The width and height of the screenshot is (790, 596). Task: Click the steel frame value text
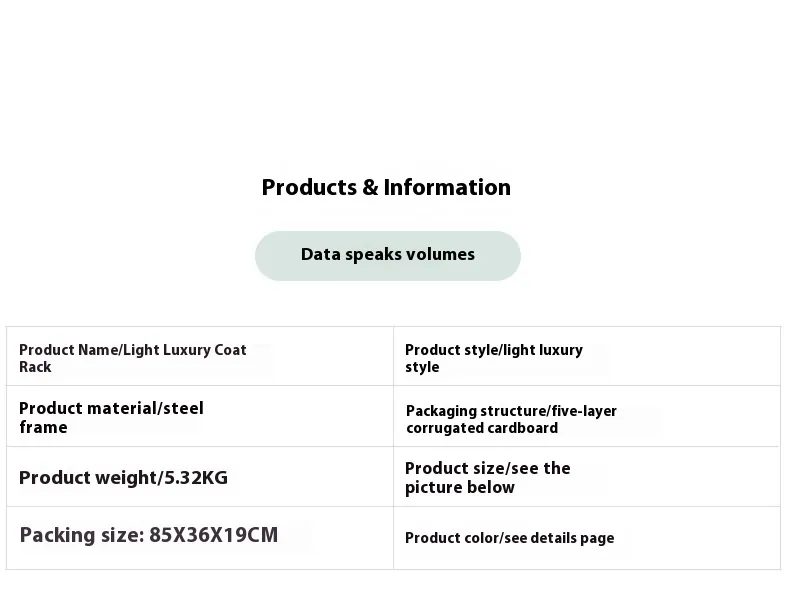tap(184, 408)
